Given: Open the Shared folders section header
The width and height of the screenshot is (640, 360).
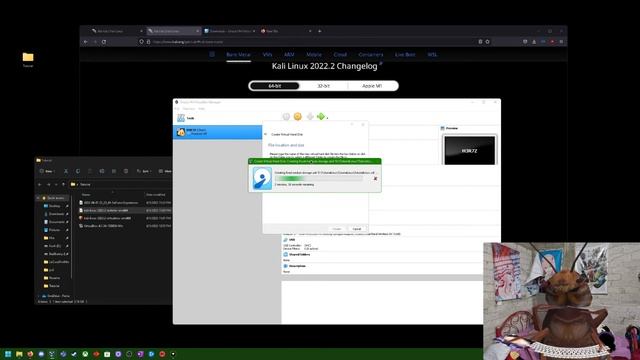Looking at the screenshot, I should [x=296, y=254].
